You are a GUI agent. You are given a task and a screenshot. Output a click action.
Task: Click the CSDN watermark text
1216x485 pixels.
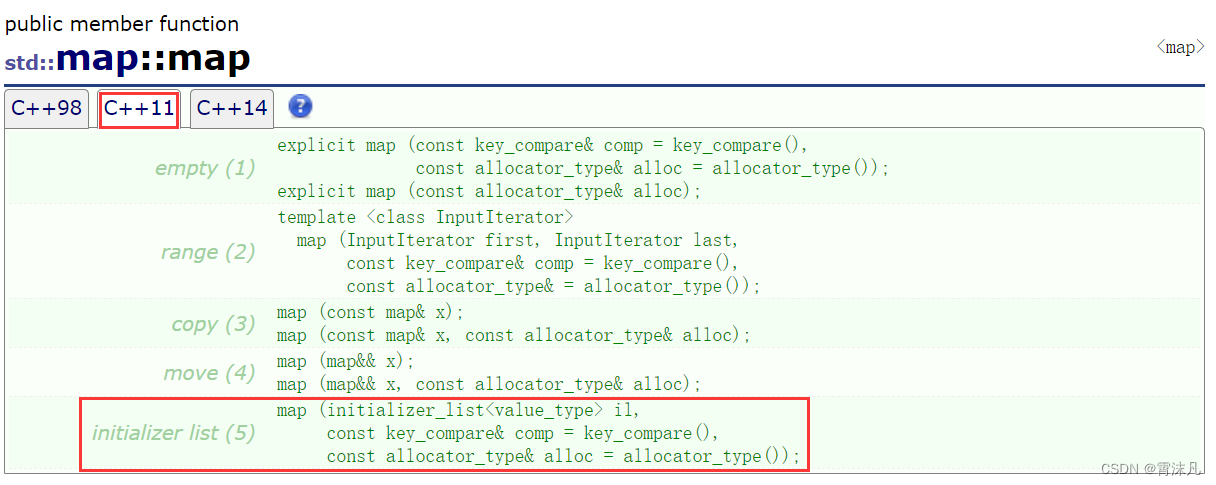coord(1151,468)
